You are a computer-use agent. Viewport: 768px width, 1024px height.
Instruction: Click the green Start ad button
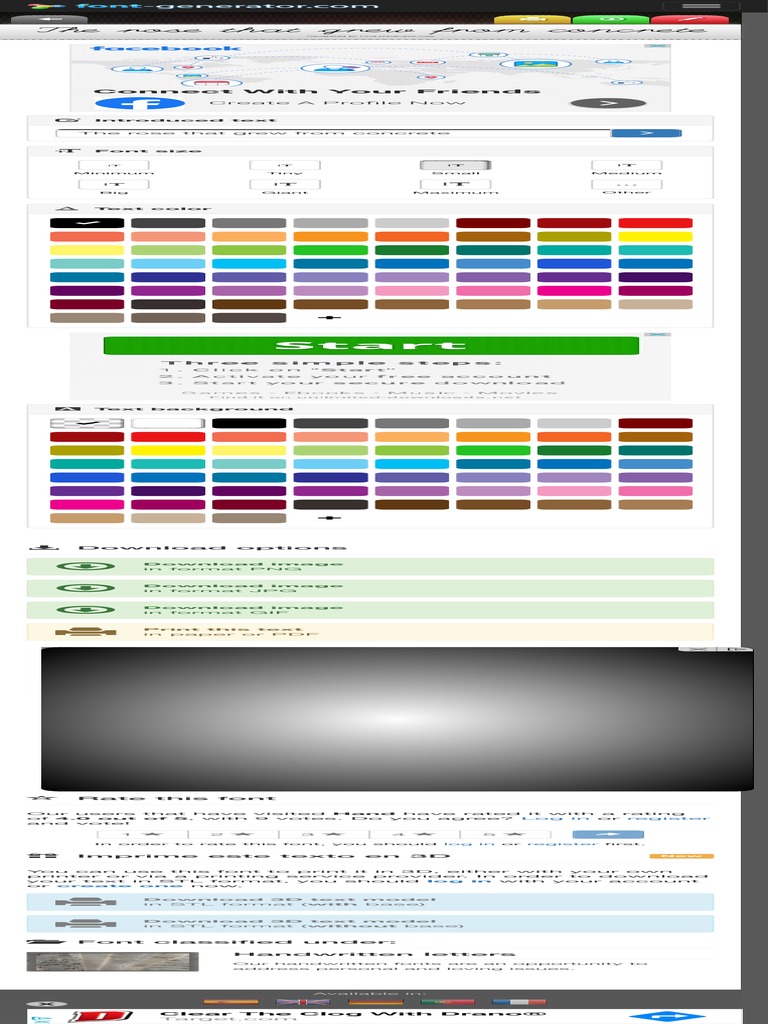point(371,345)
